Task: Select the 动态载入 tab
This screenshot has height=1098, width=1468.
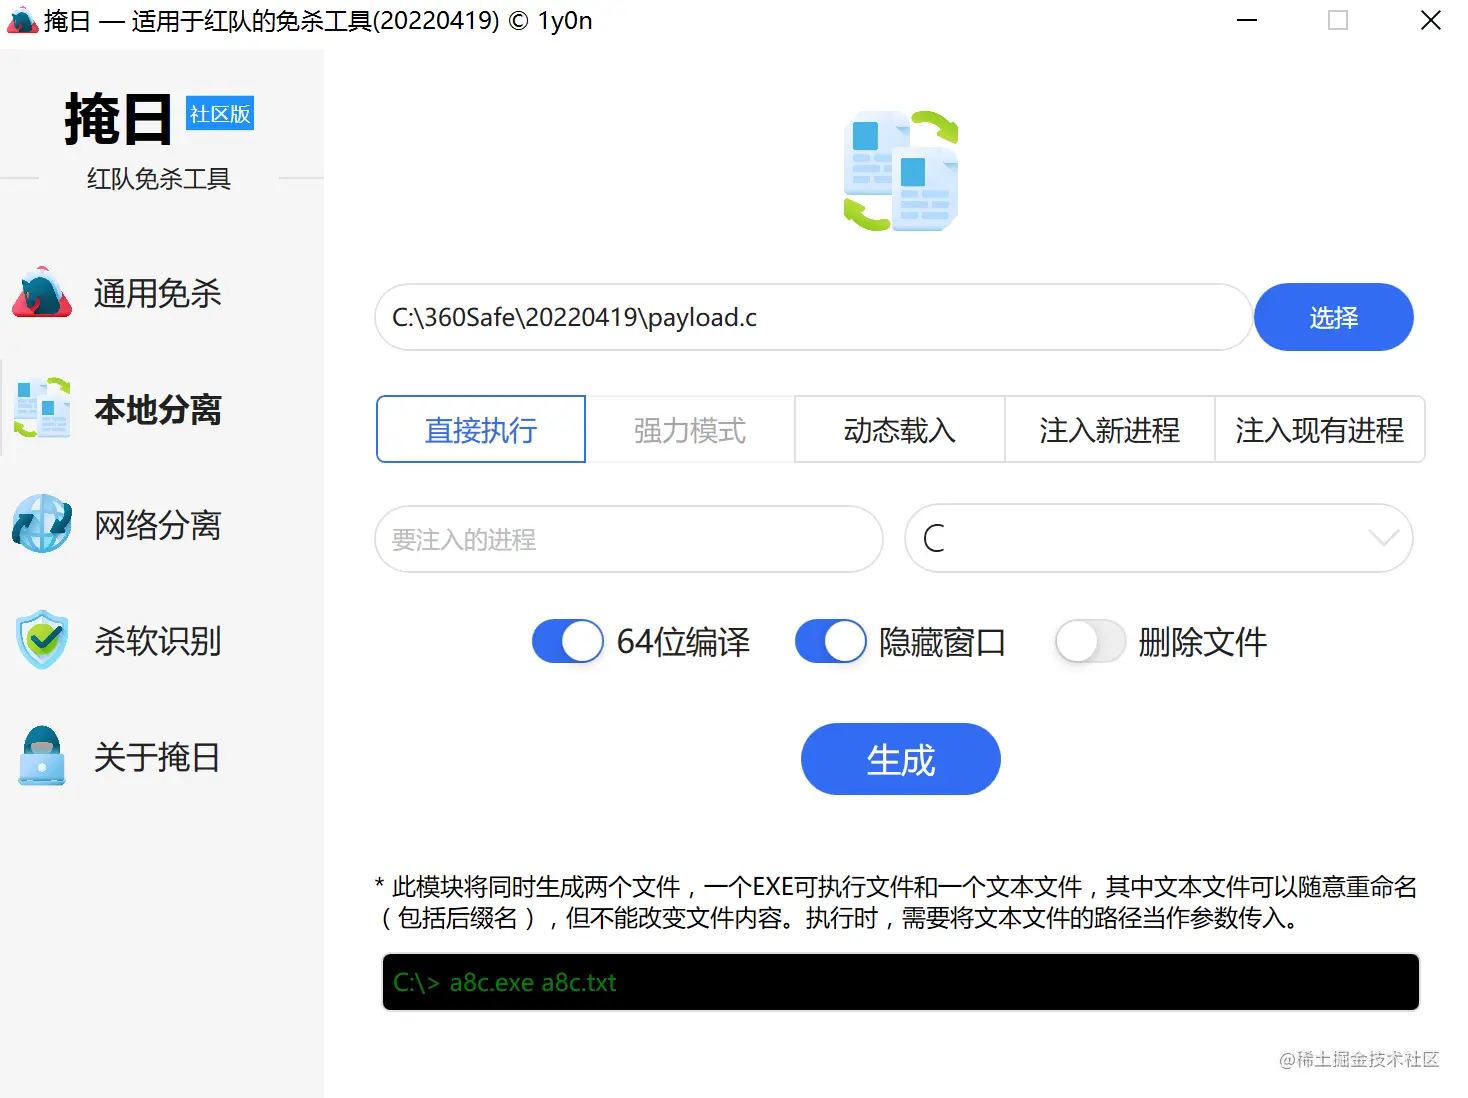Action: click(900, 429)
